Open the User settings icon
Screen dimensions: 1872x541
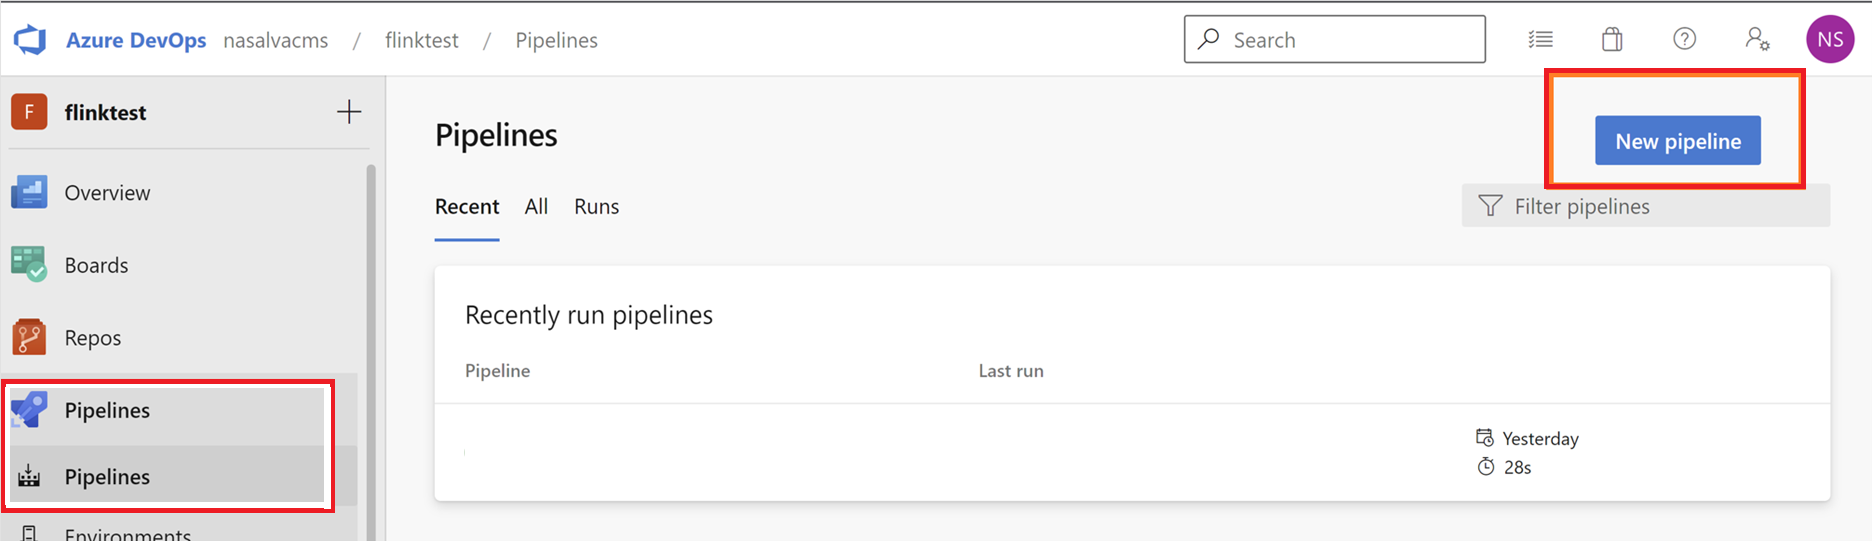click(x=1757, y=39)
